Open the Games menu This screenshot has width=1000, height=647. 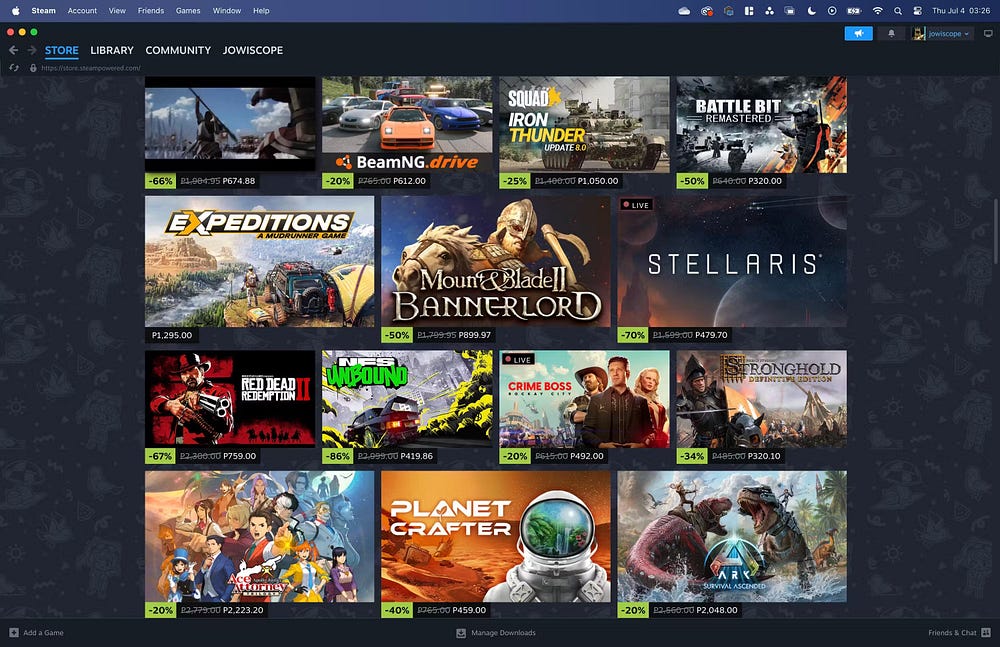(x=186, y=11)
